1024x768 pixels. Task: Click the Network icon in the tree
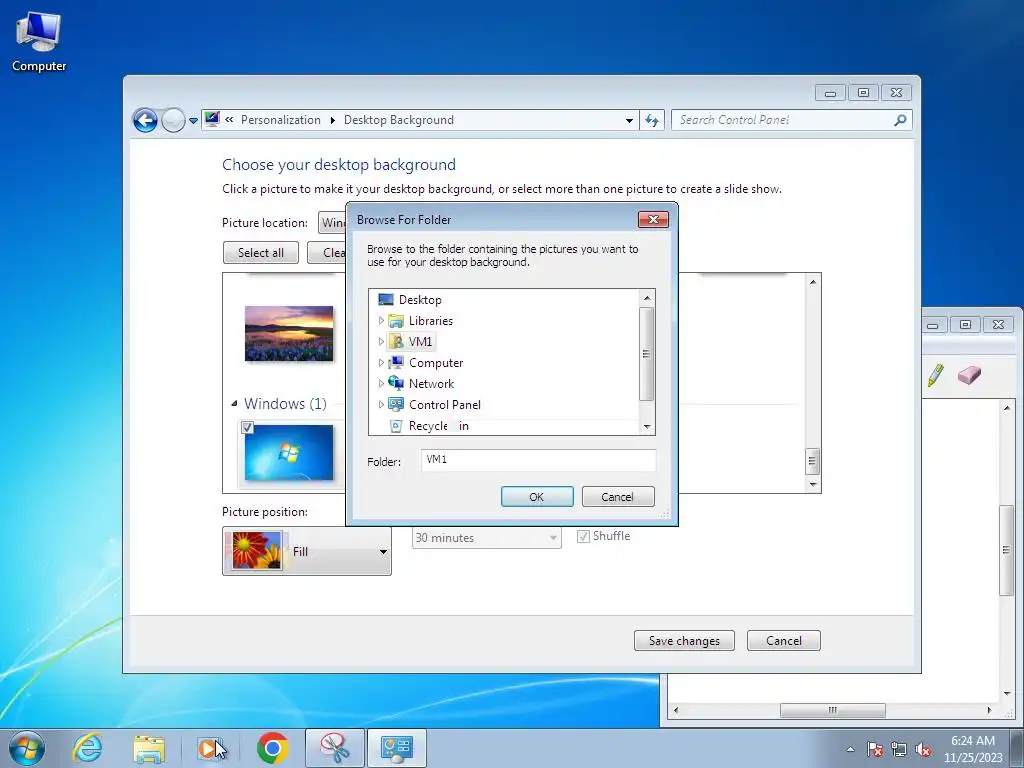pos(396,383)
